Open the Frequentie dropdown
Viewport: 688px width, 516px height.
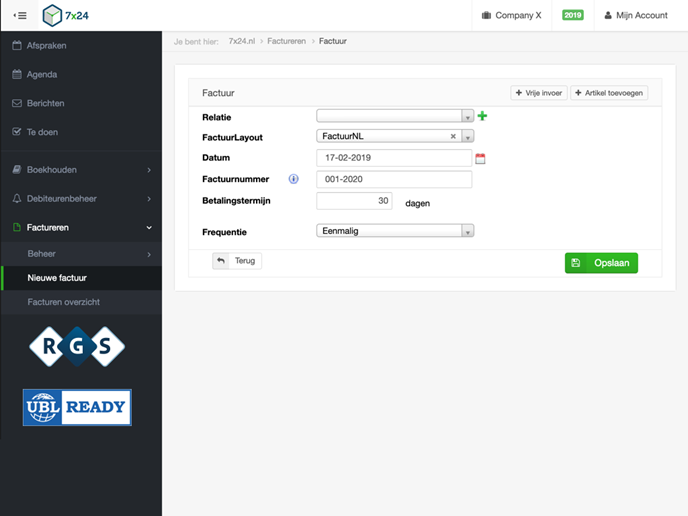coord(467,231)
